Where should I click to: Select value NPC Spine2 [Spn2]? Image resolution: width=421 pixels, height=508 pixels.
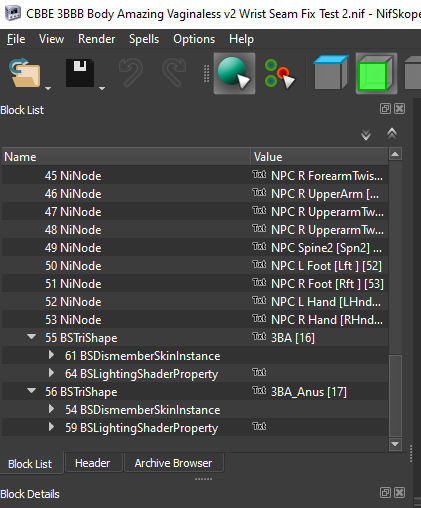[x=326, y=248]
